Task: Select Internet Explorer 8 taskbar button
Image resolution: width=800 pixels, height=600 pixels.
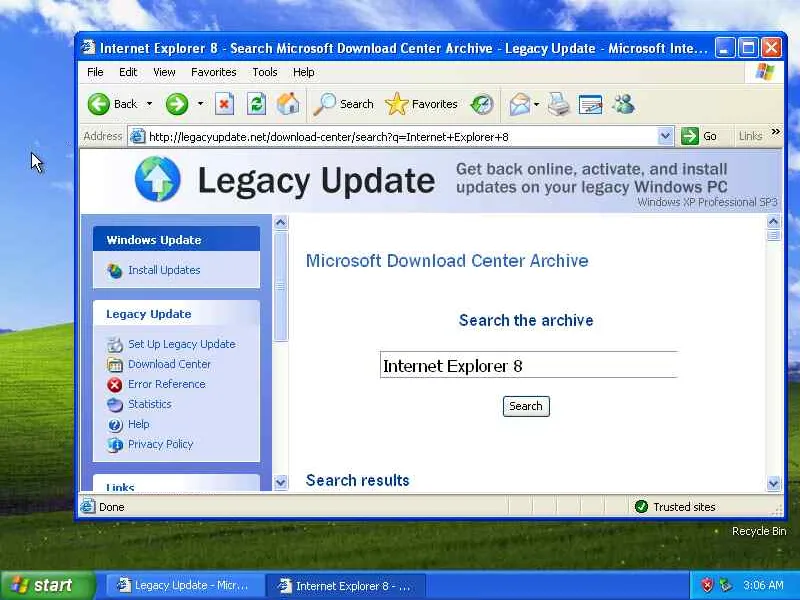Action: (x=346, y=586)
